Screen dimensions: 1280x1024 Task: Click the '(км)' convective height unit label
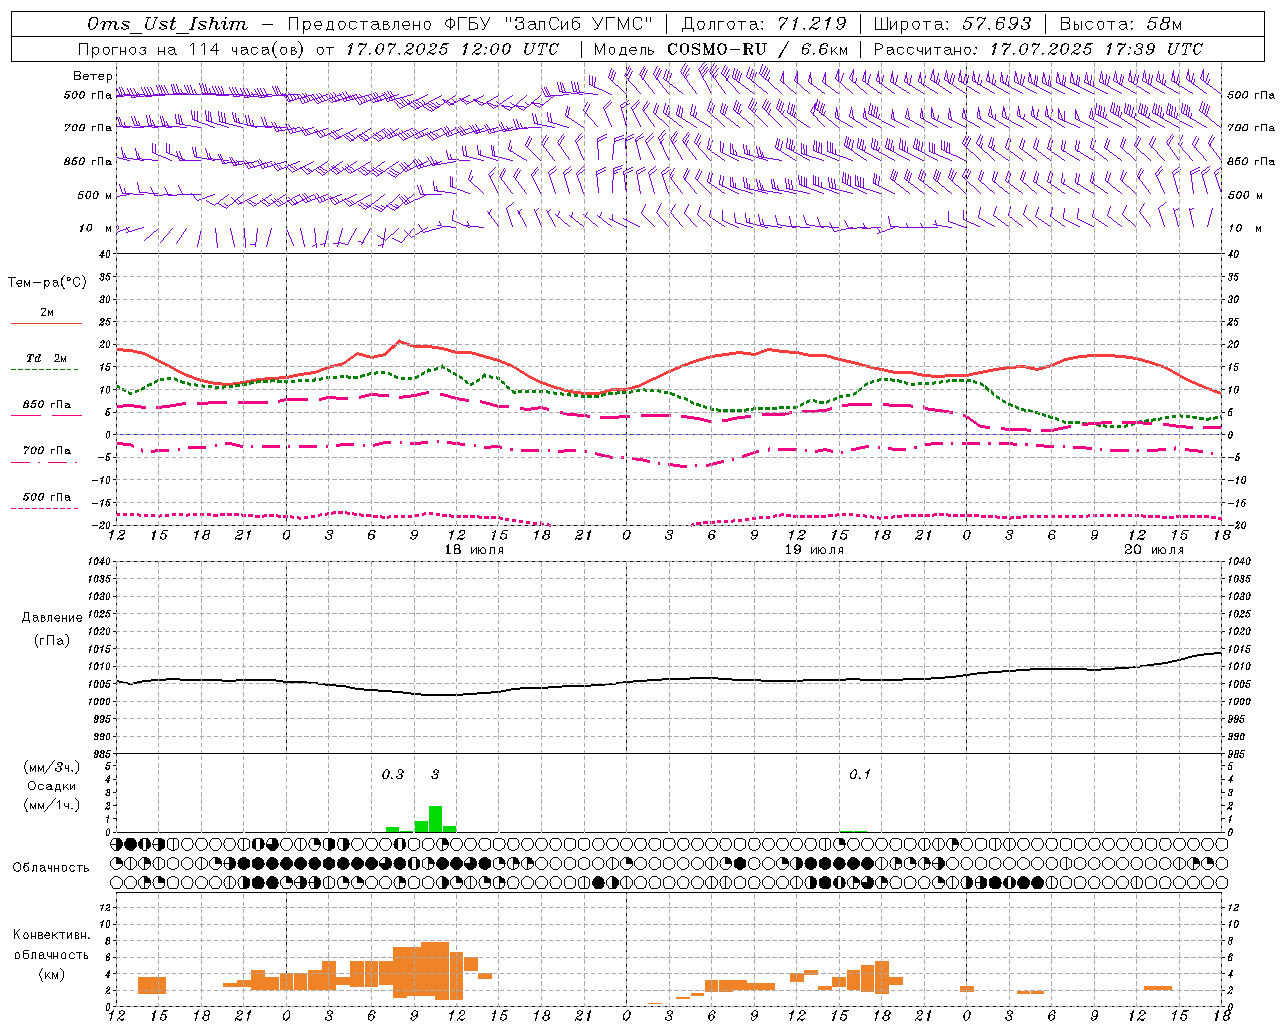coord(52,974)
